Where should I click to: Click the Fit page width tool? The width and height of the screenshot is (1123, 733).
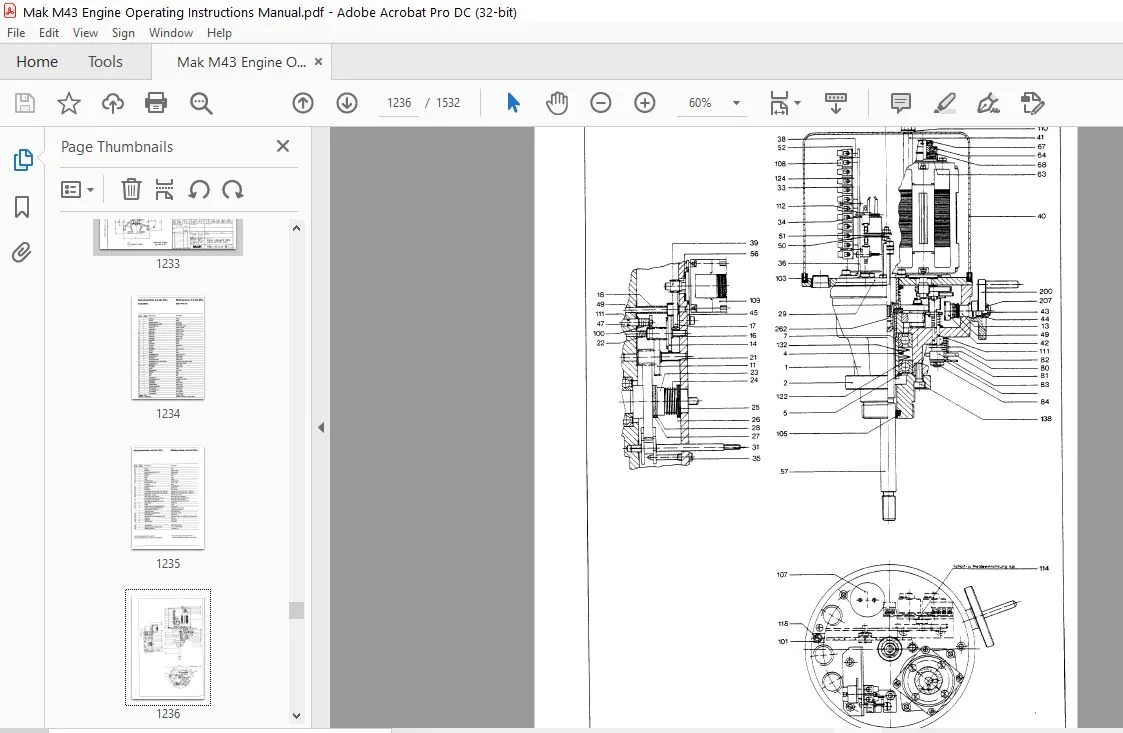(779, 103)
